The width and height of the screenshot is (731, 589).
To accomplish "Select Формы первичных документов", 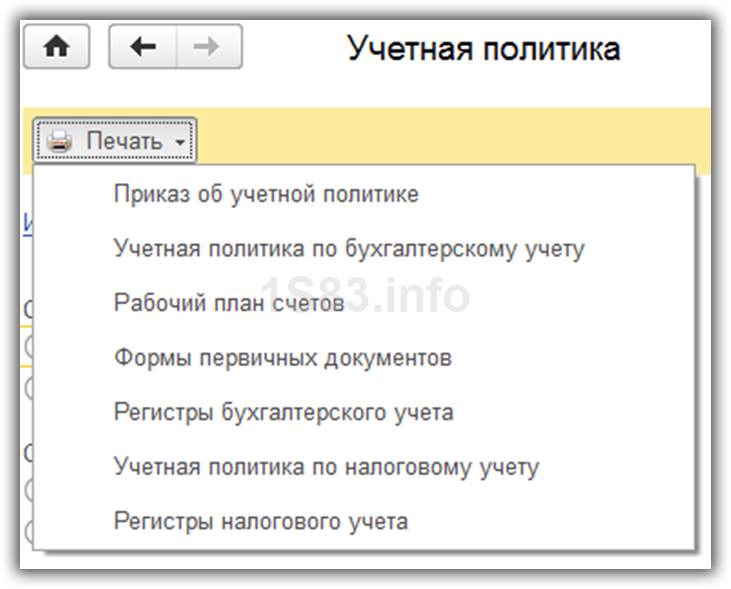I will point(364,358).
